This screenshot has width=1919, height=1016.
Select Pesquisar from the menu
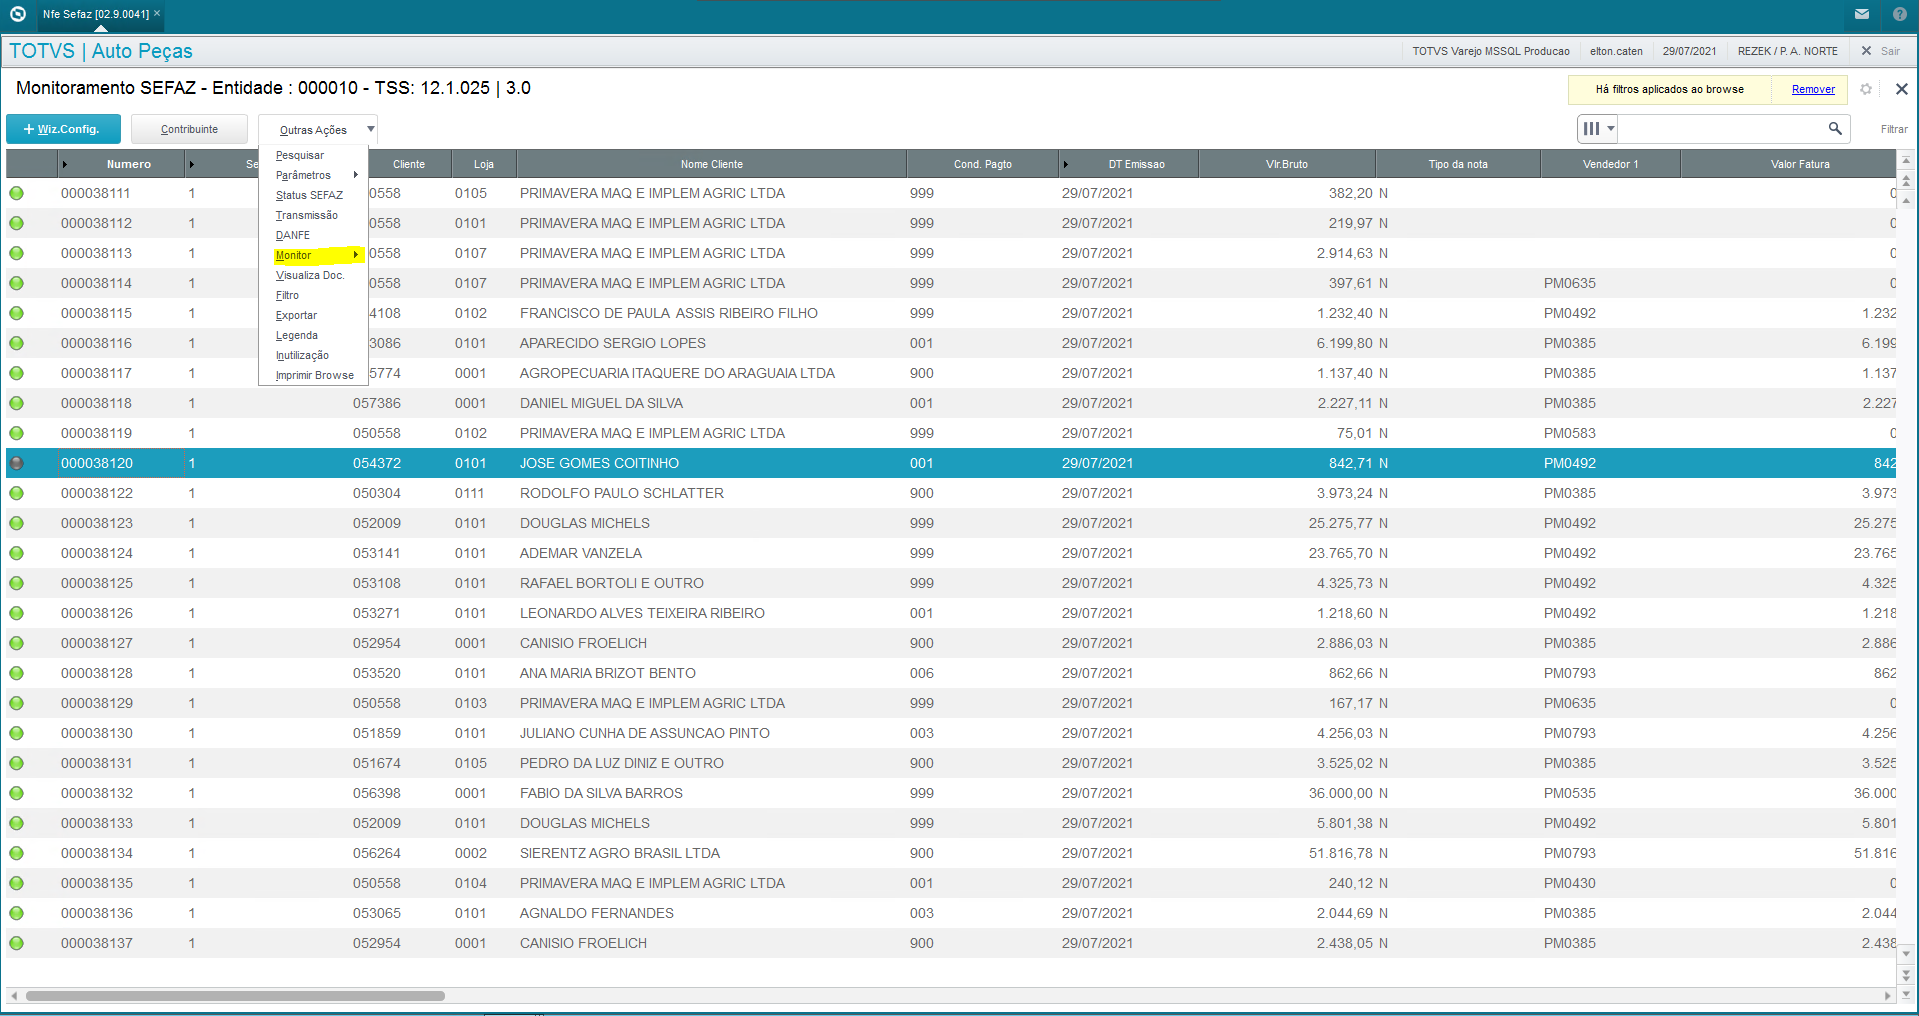click(x=313, y=155)
